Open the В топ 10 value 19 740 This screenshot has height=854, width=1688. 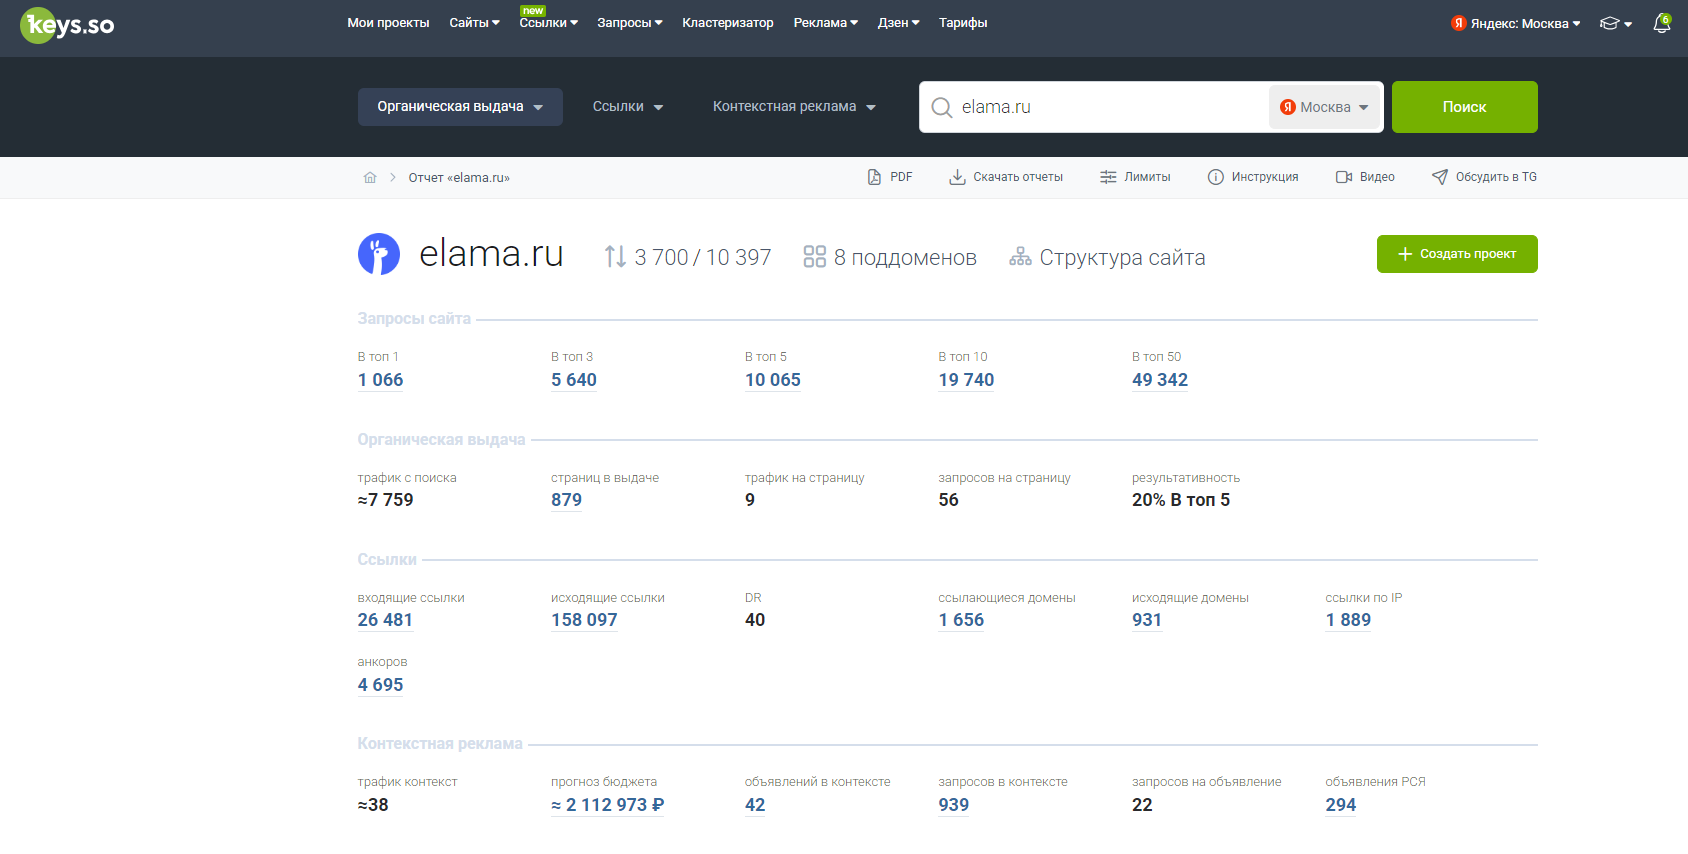coord(966,380)
